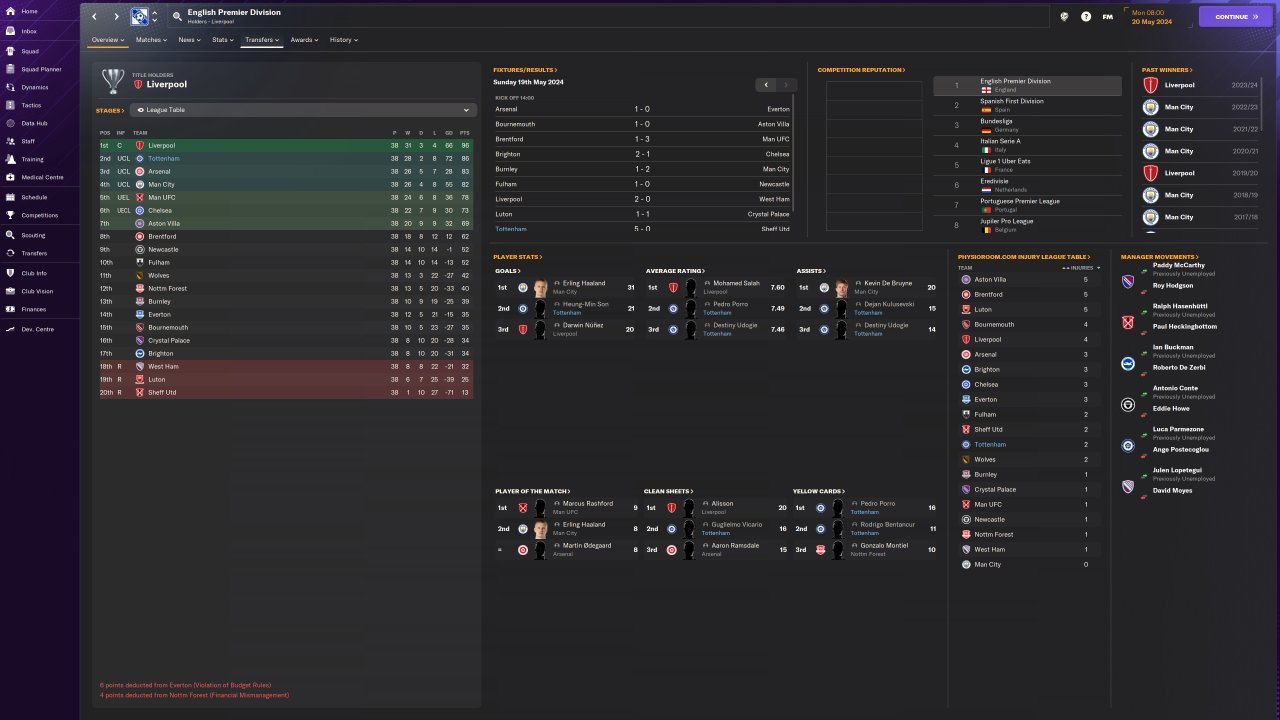1280x720 pixels.
Task: Open Staff in the sidebar
Action: click(28, 141)
